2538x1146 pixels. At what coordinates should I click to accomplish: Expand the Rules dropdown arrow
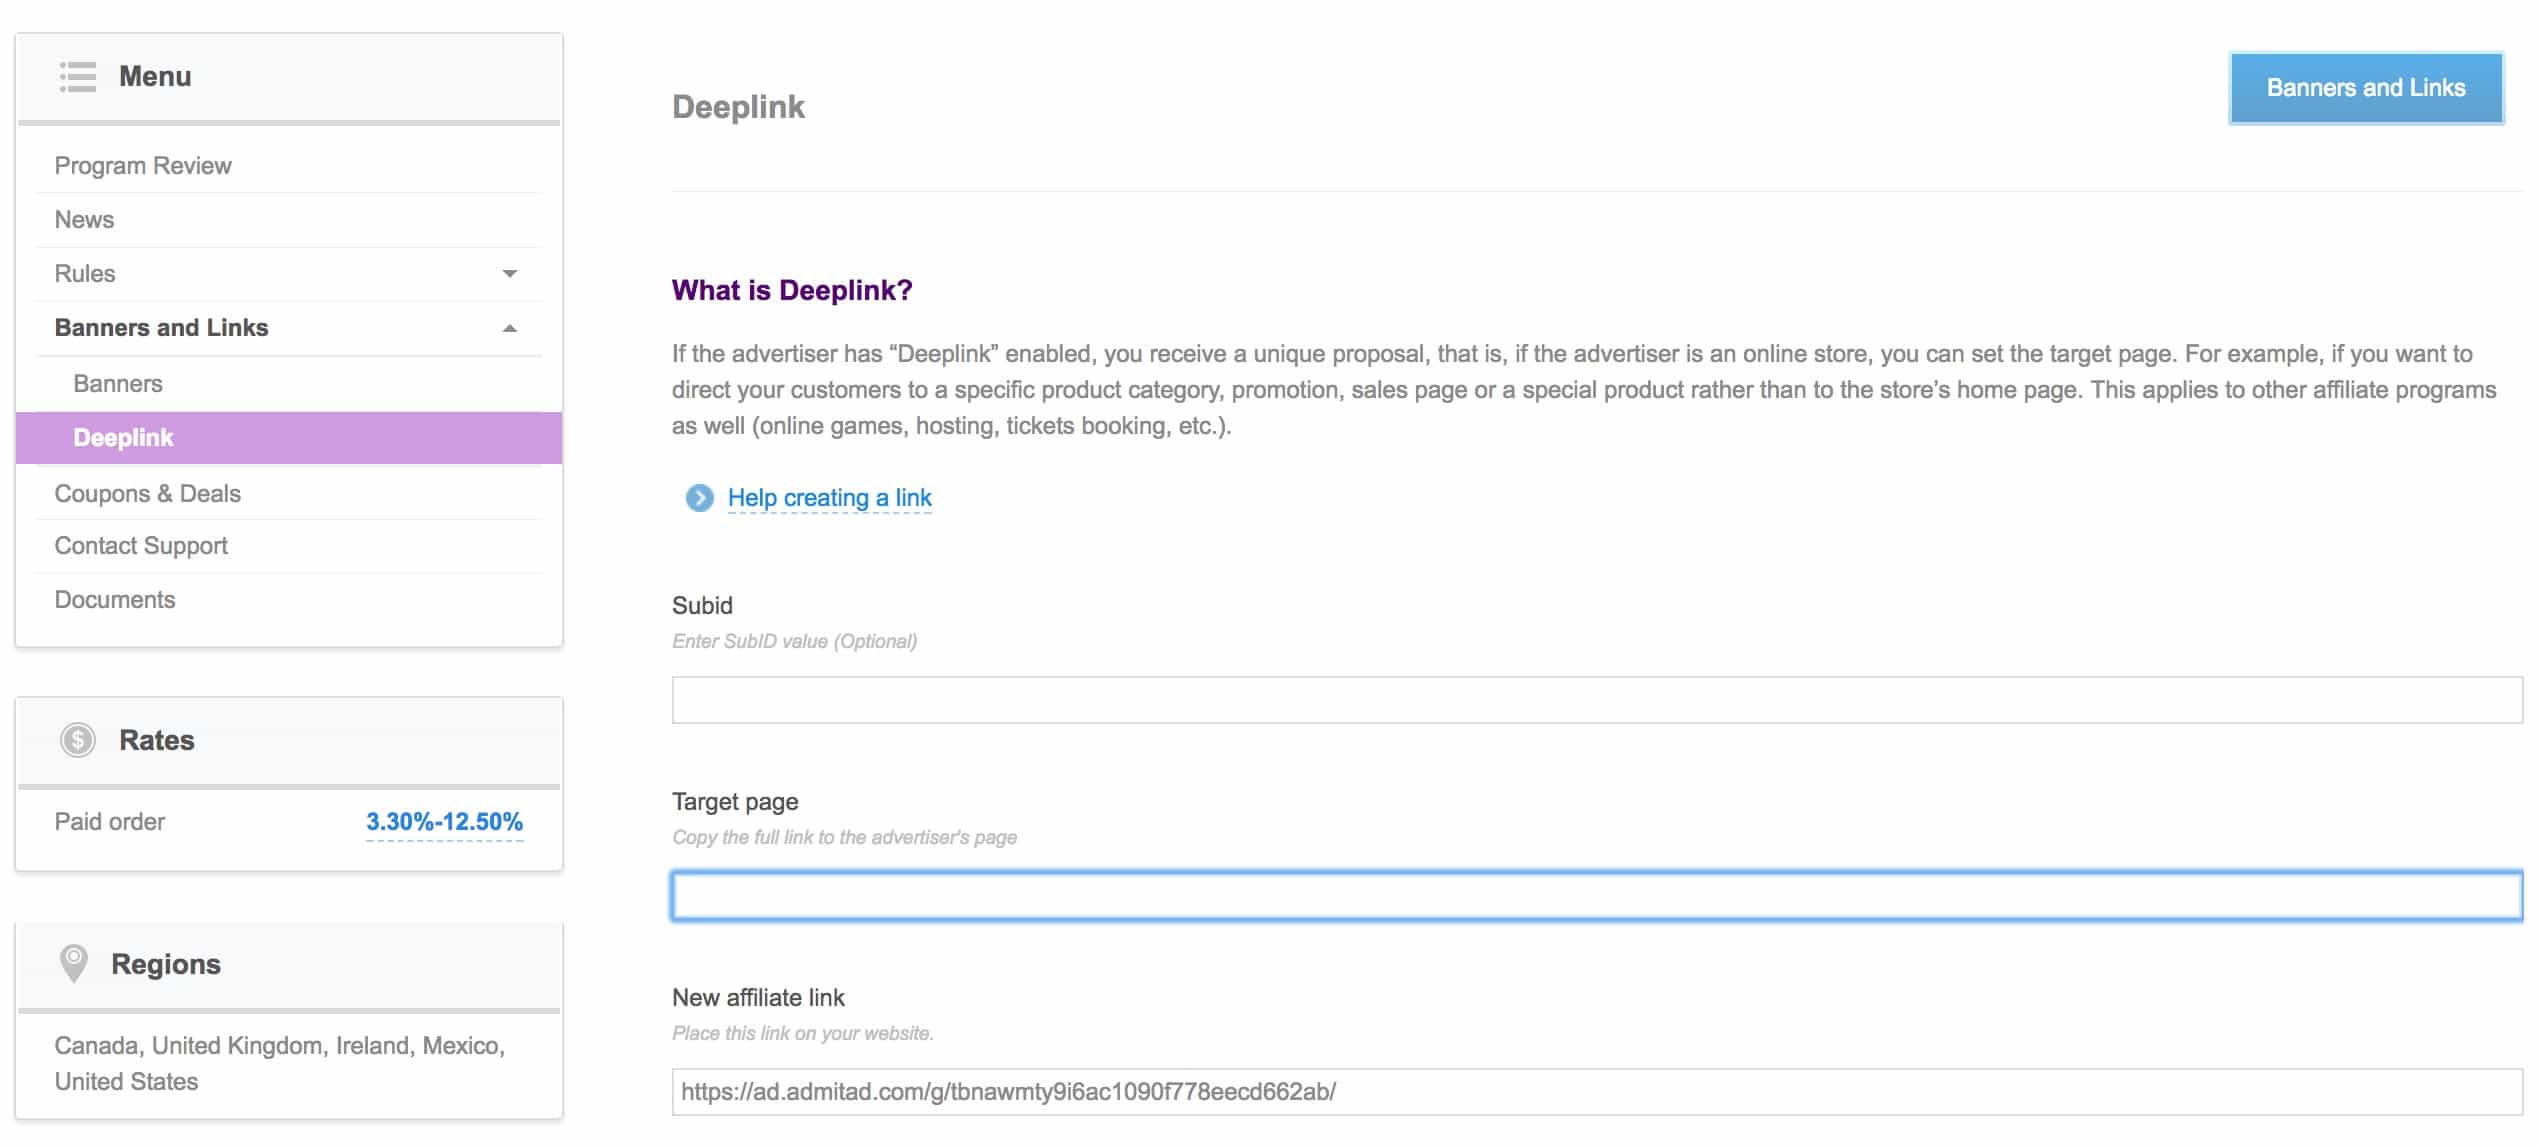pyautogui.click(x=510, y=274)
